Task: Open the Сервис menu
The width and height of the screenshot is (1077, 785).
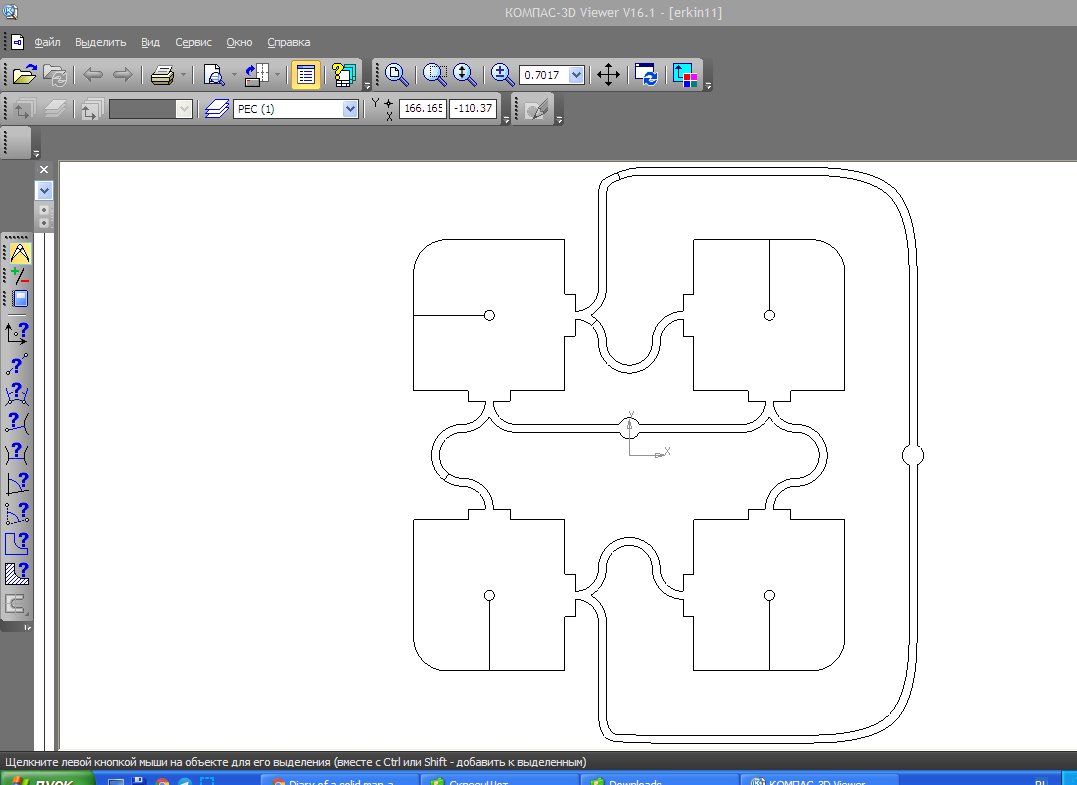Action: 193,42
